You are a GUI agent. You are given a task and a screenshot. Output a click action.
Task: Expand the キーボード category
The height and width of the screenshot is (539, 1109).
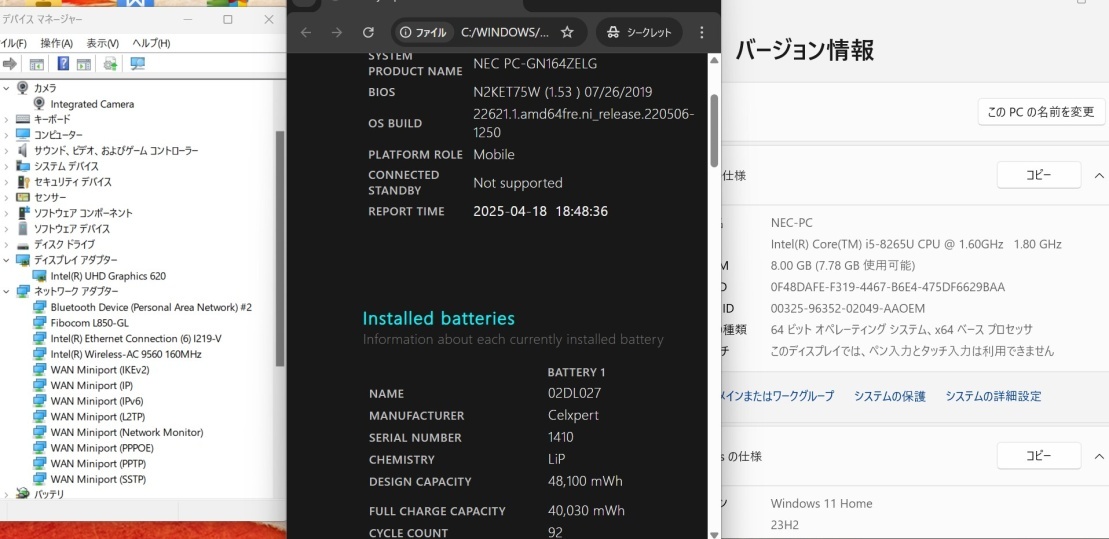pos(6,120)
